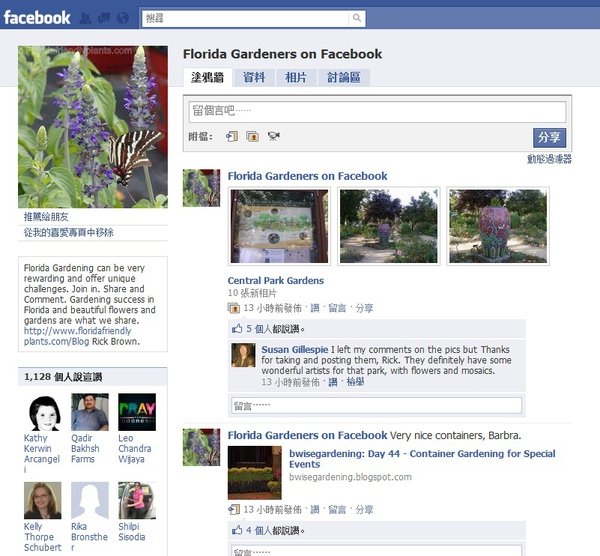Screen dimensions: 600x556
Task: Open Susan Gillespie's profile name link
Action: pos(295,349)
